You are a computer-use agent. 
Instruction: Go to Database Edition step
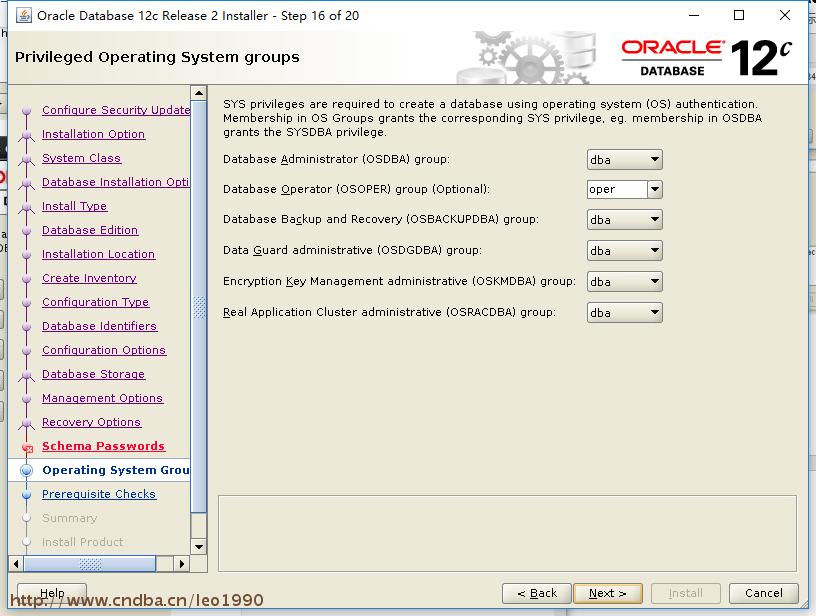[90, 230]
